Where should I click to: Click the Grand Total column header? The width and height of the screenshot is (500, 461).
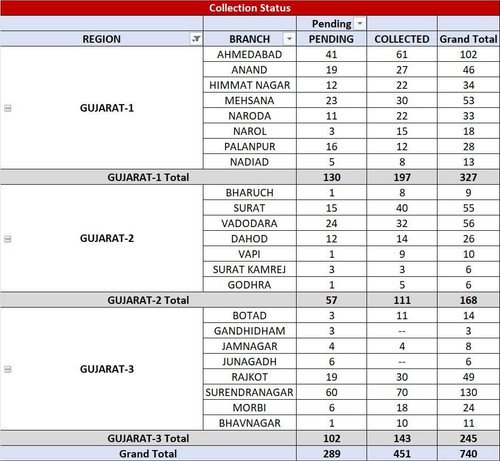(468, 39)
